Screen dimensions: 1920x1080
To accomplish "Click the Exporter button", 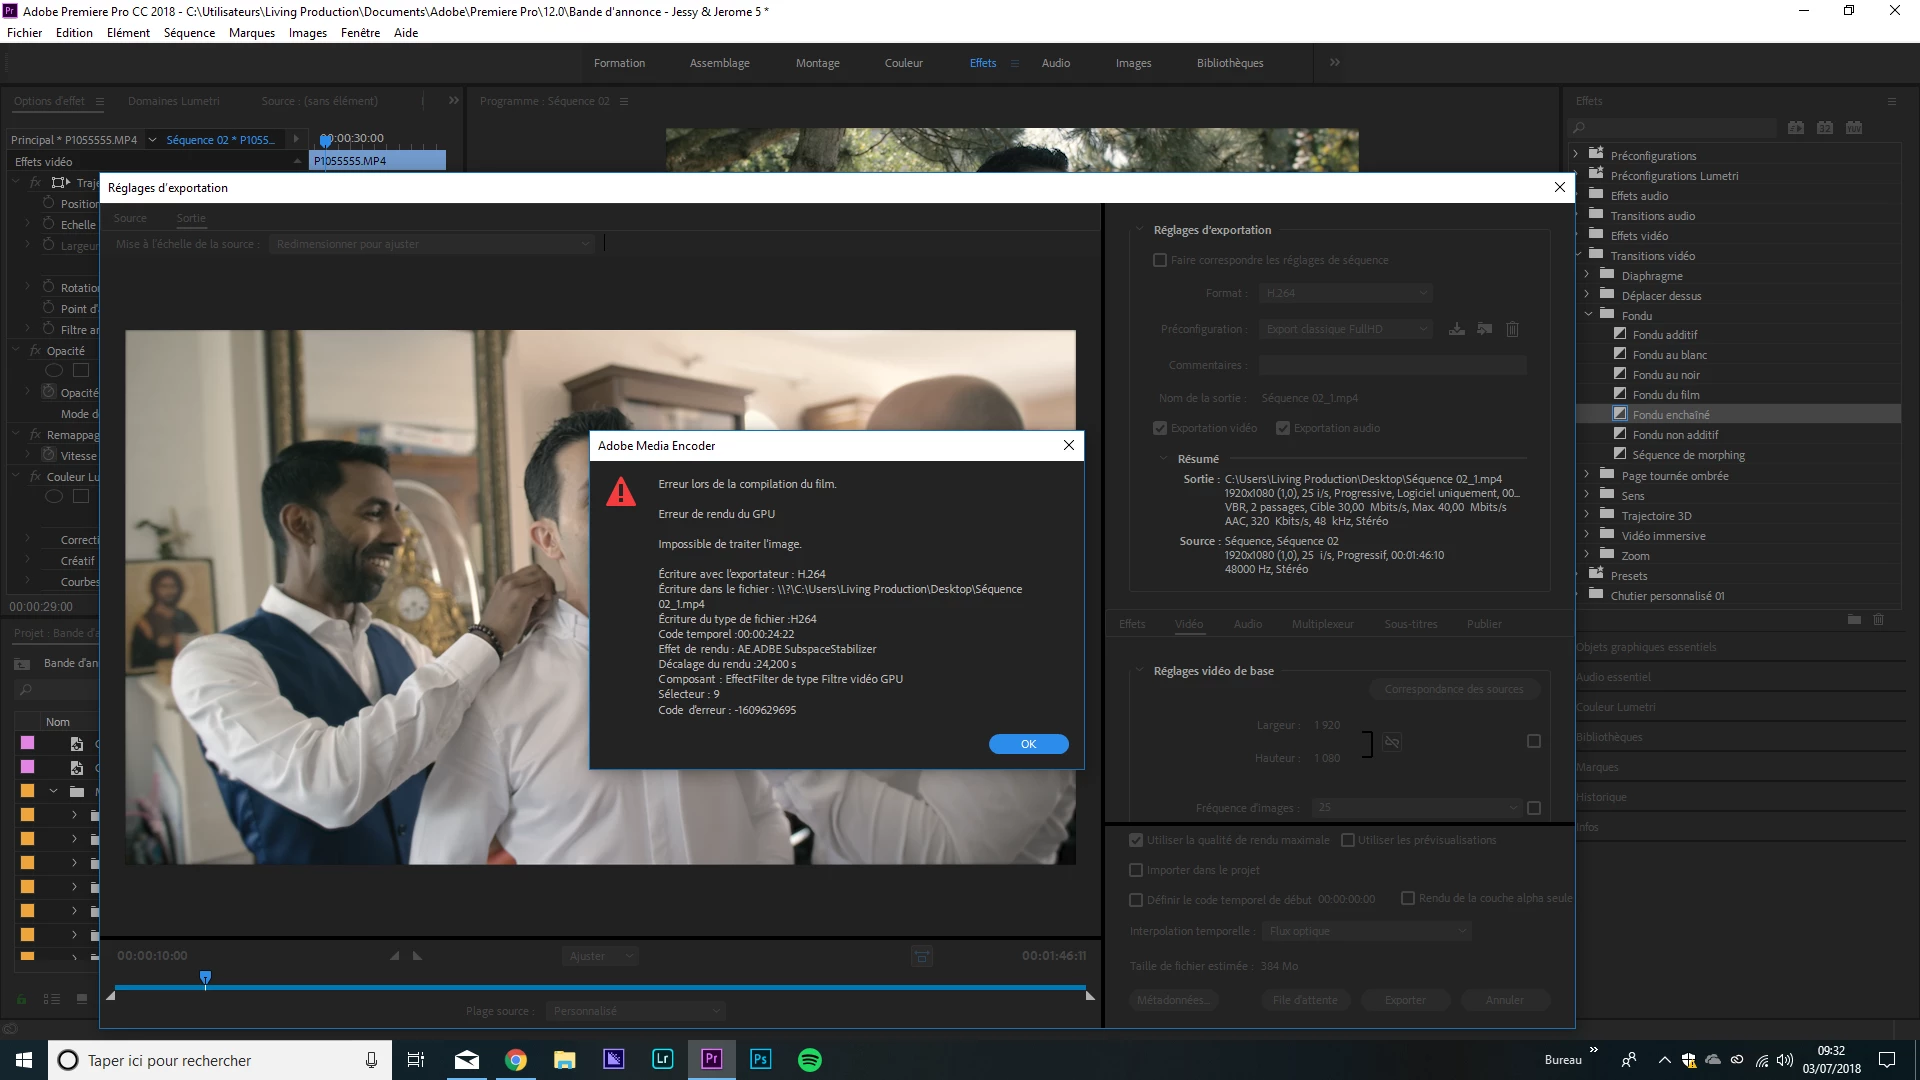I will 1405,1000.
